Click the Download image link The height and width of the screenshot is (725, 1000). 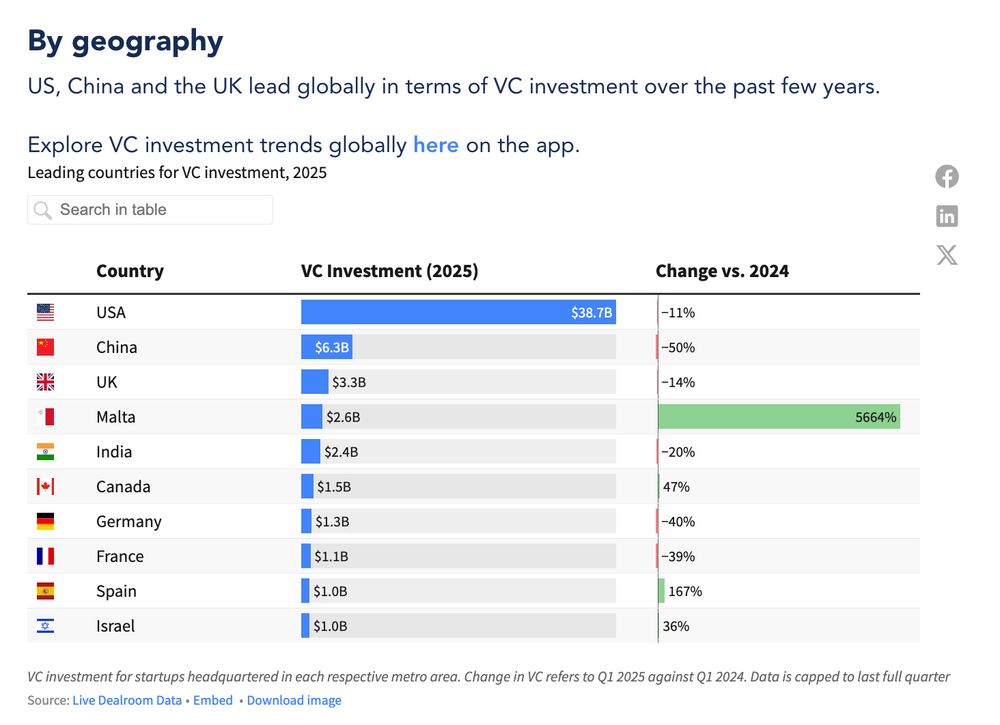coord(294,700)
